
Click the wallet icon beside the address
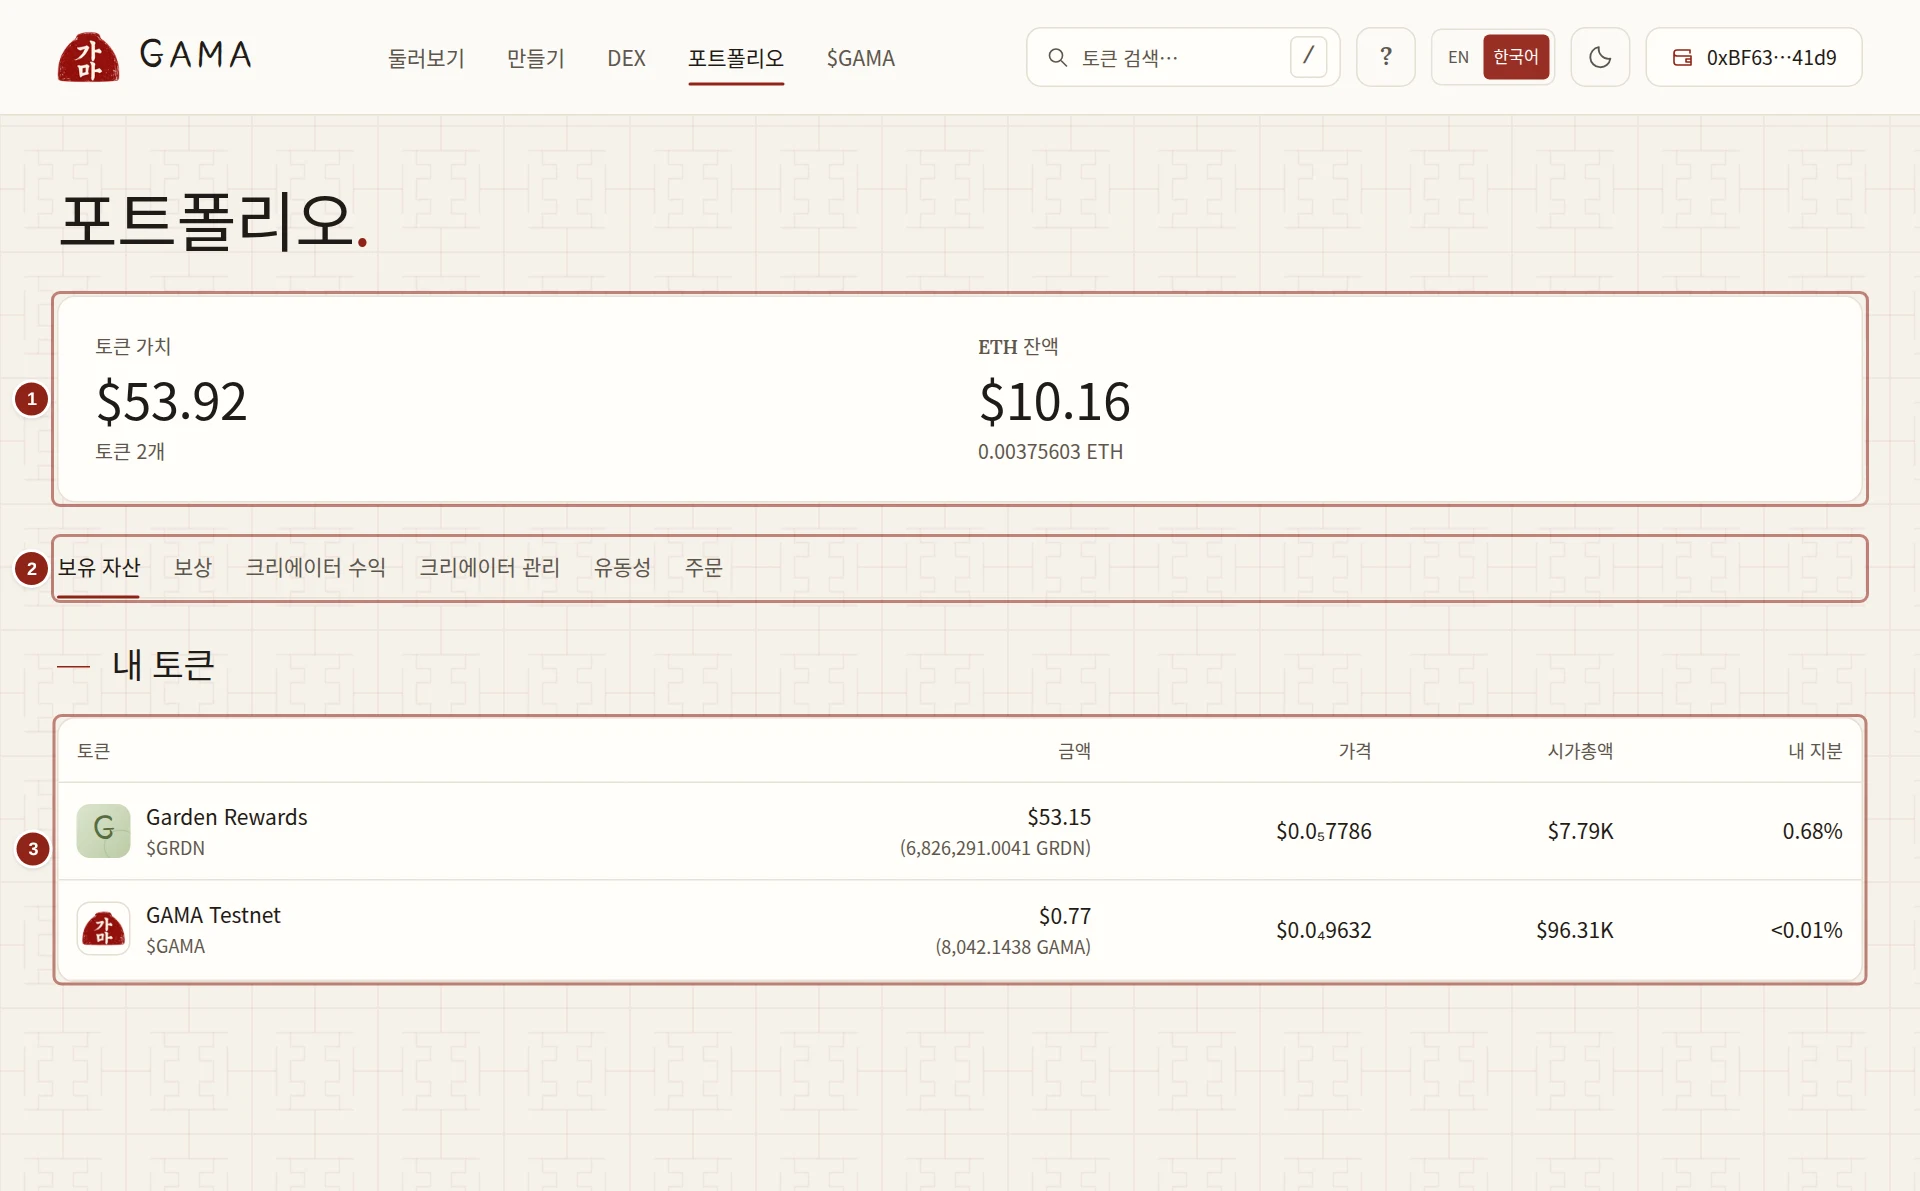coord(1682,57)
